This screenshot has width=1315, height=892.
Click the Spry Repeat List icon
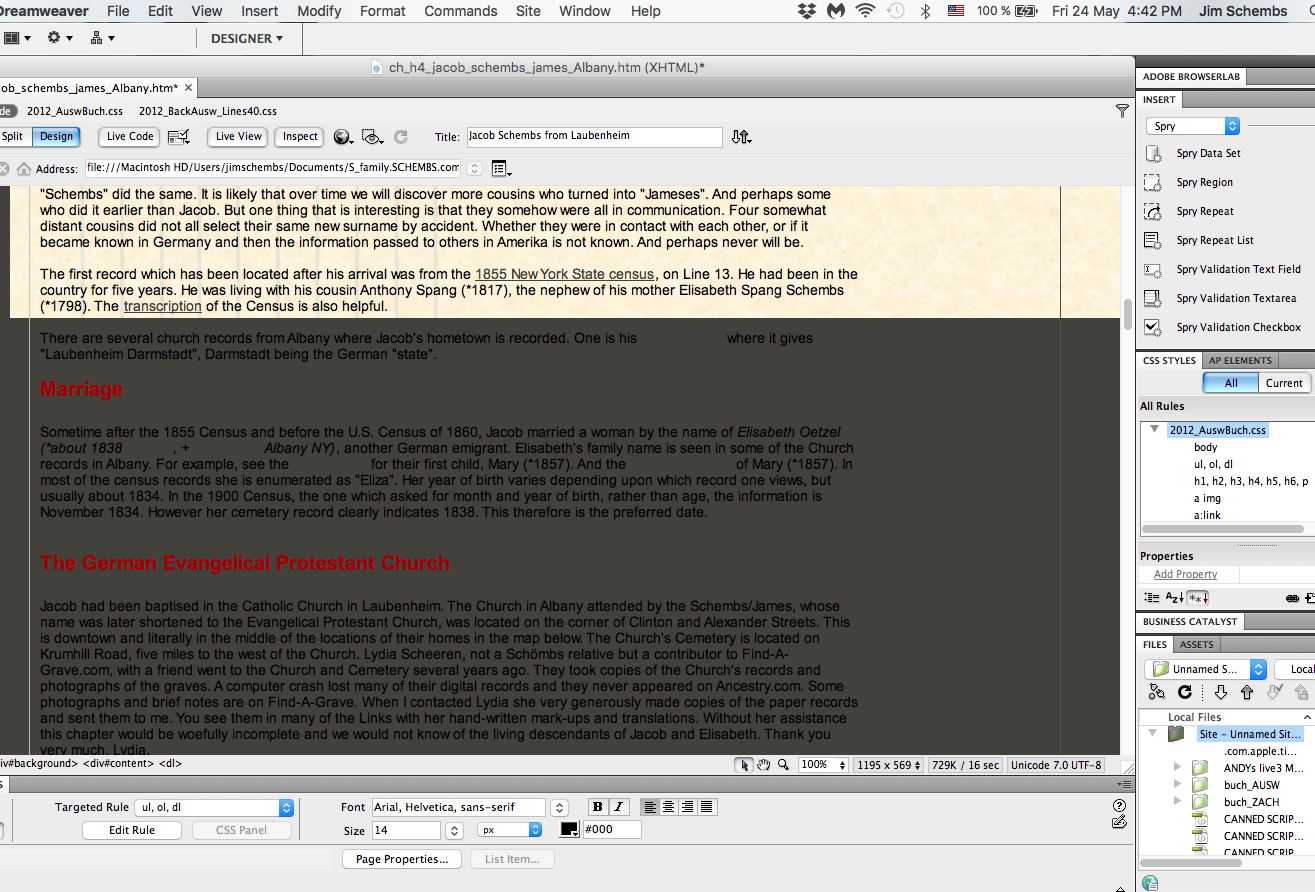(x=1153, y=241)
